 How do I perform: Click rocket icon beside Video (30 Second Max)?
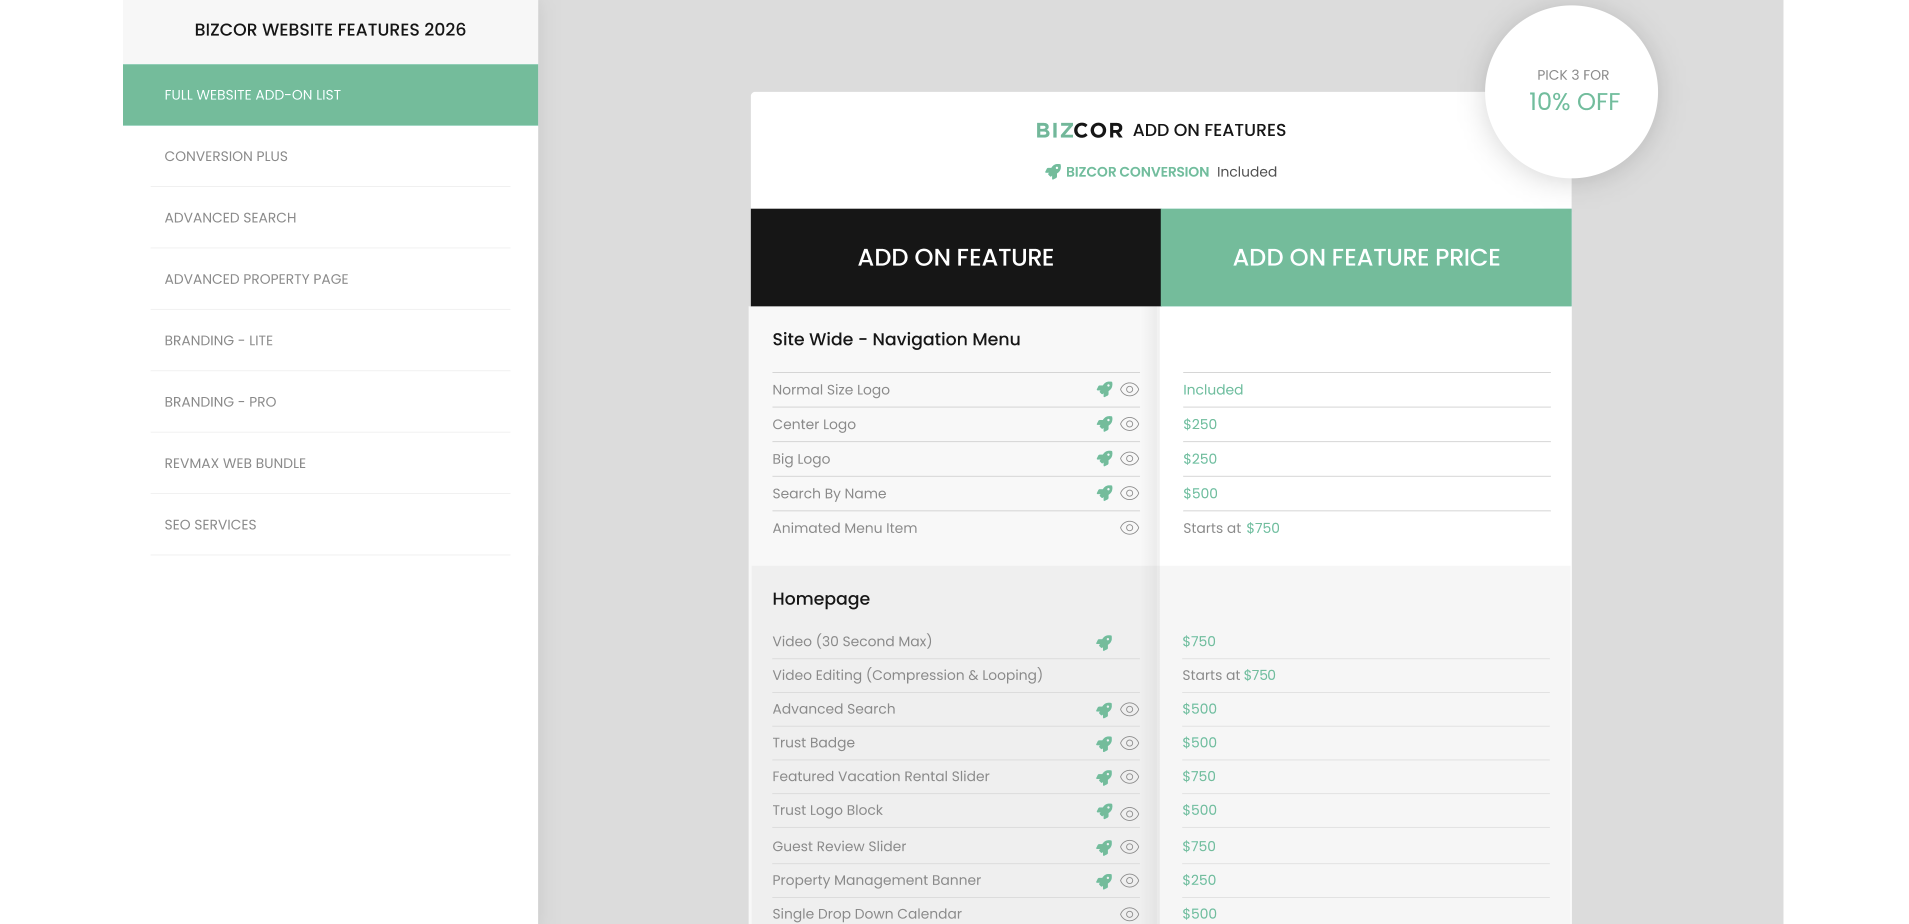pos(1104,643)
